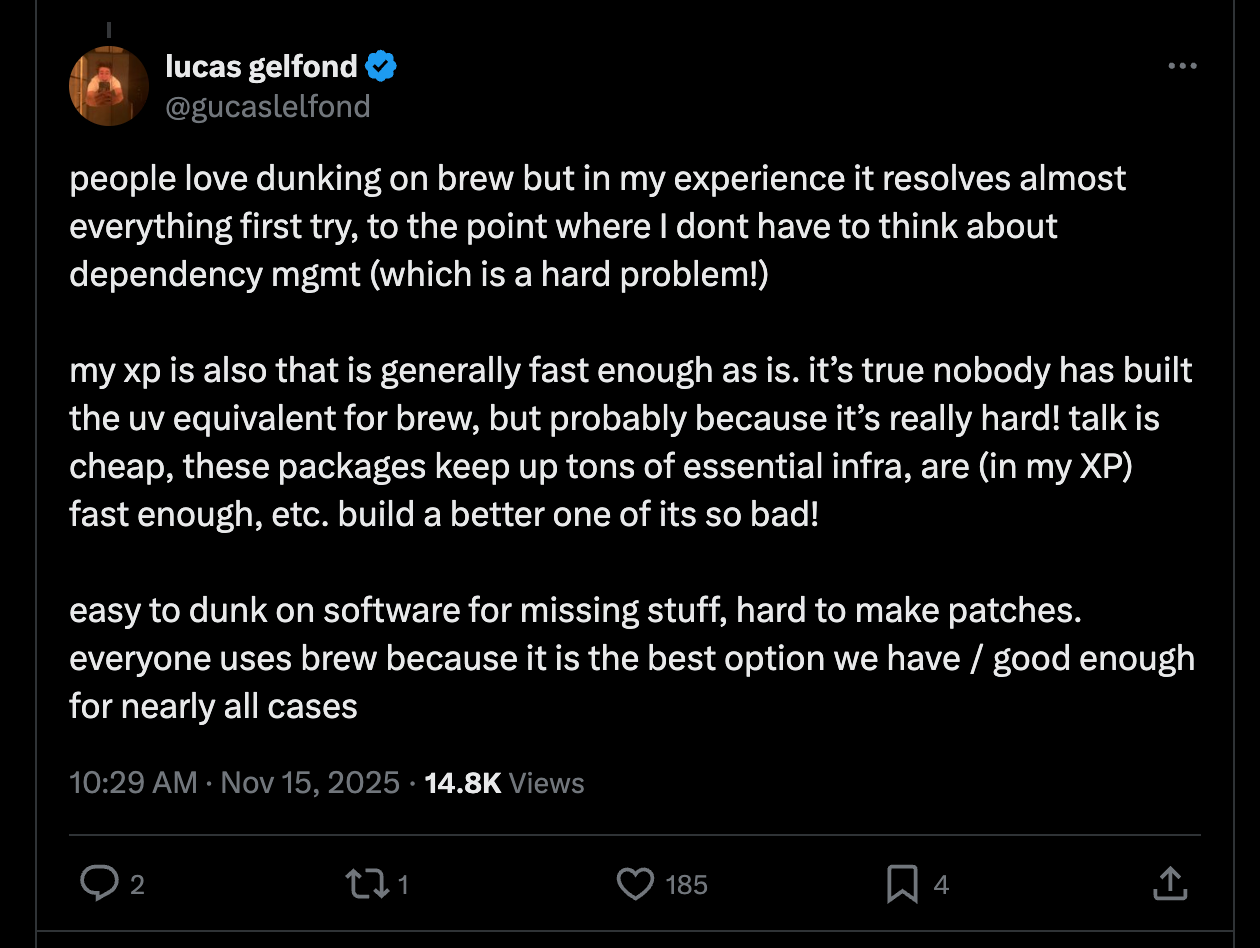
Task: Open the @gucaslelfond handle link
Action: [x=267, y=106]
